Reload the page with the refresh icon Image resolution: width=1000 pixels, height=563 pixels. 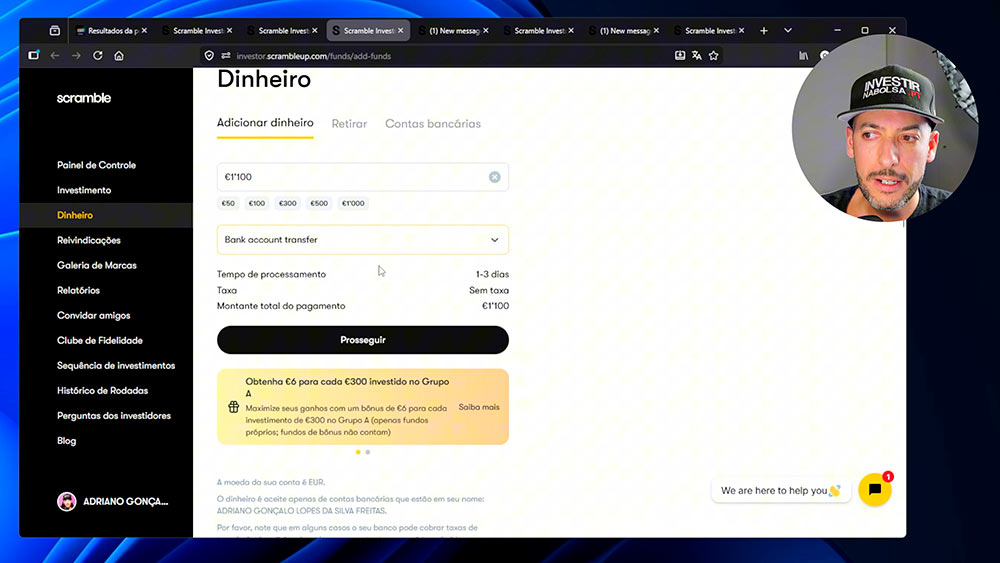pos(98,55)
